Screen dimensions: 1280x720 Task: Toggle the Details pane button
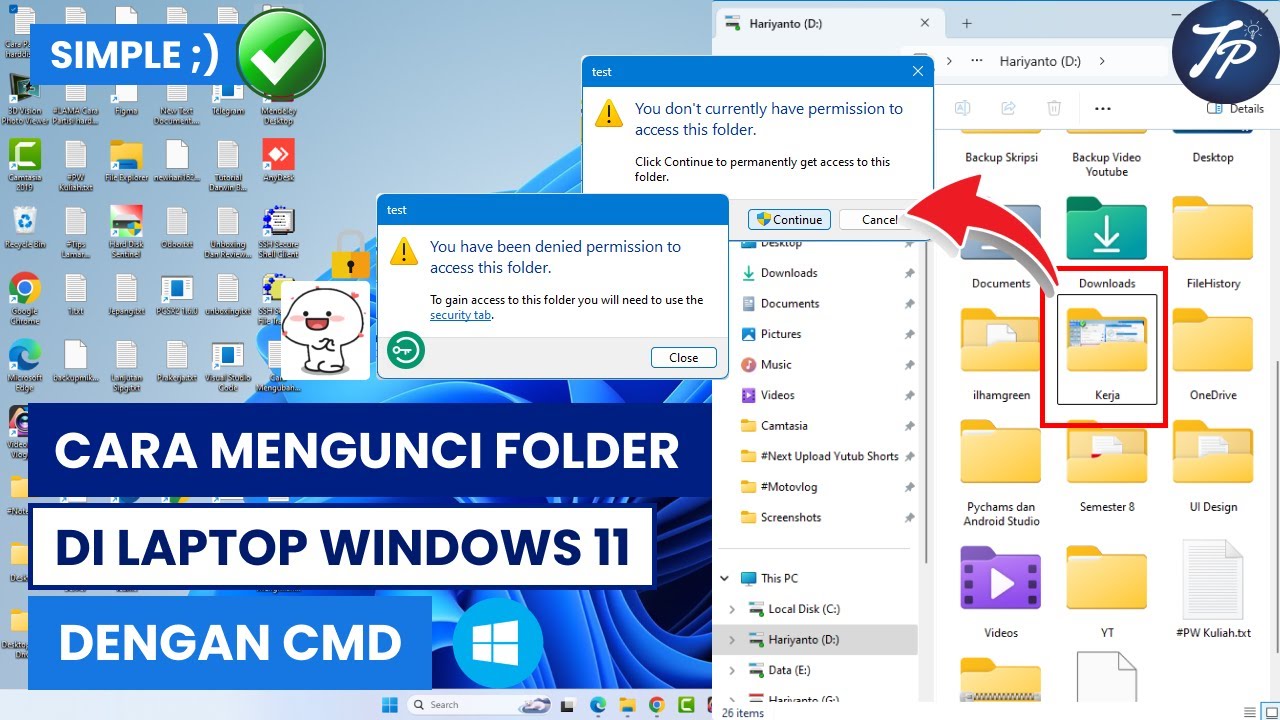click(1236, 108)
